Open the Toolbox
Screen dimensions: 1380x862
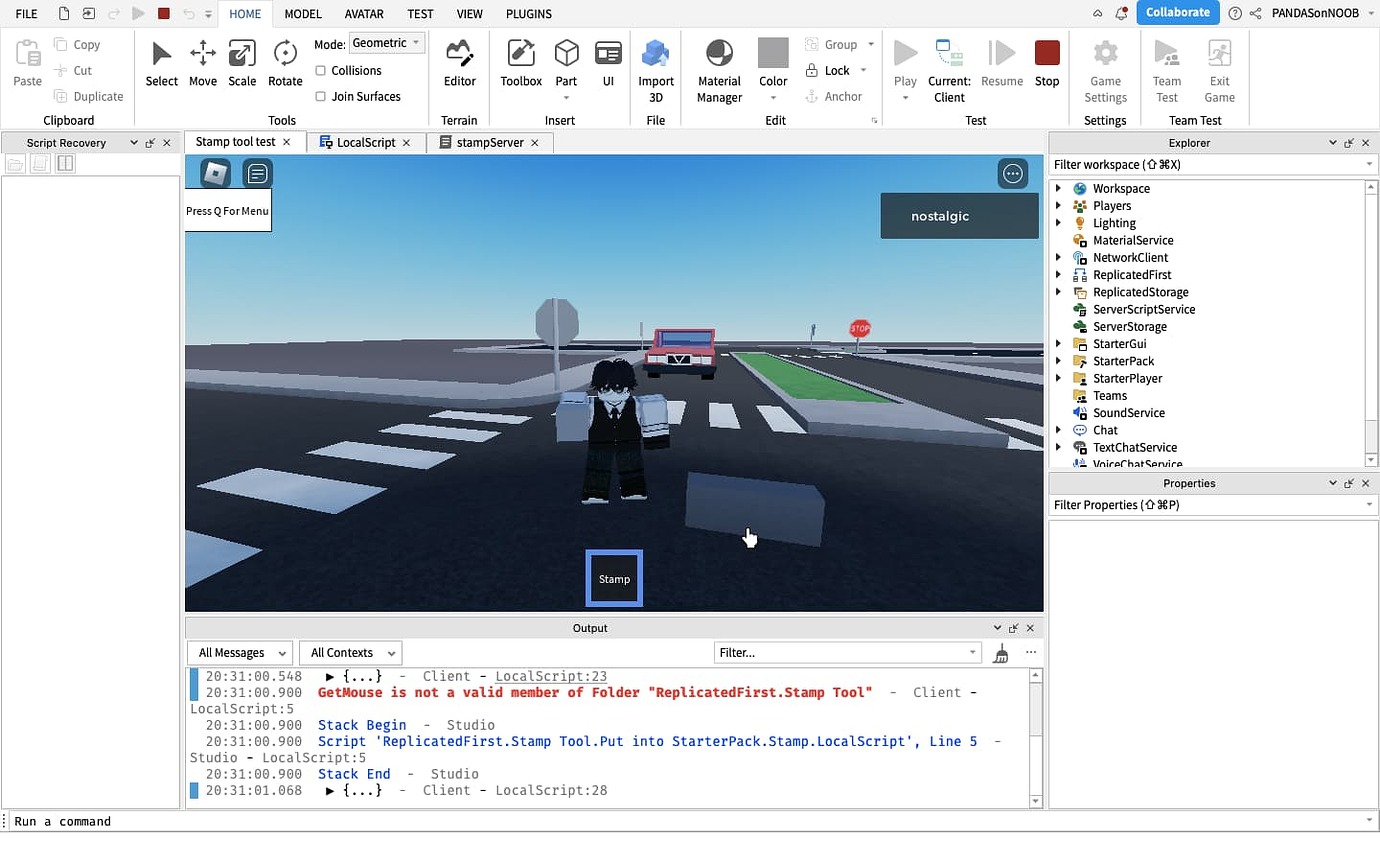[x=520, y=60]
